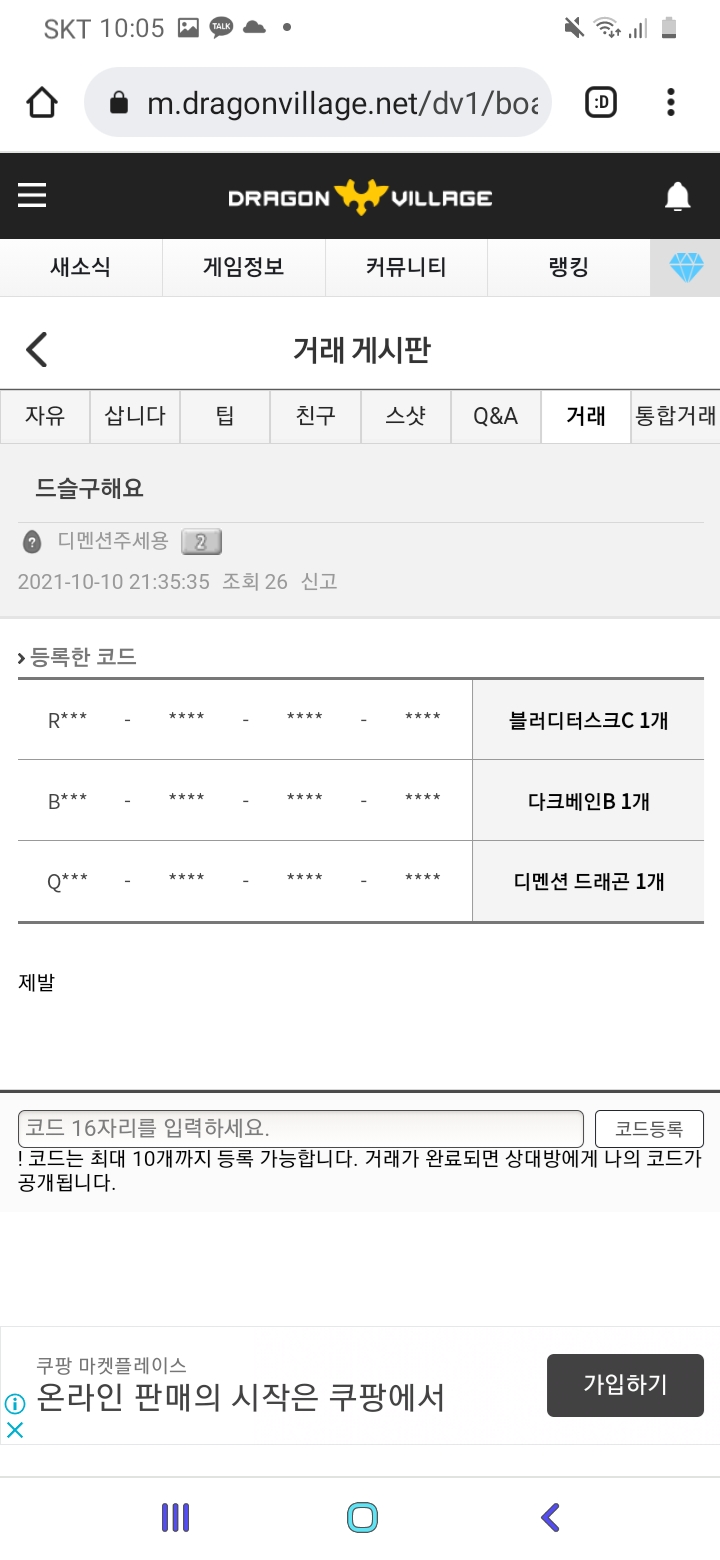Expand the 등록한 코드 section

[77, 657]
